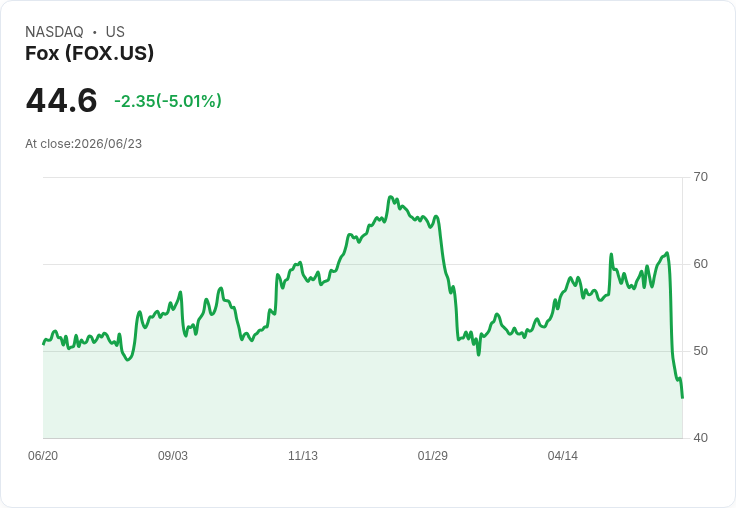This screenshot has height=508, width=736.
Task: Click the chart dip just below 50 in February
Action: (x=479, y=354)
